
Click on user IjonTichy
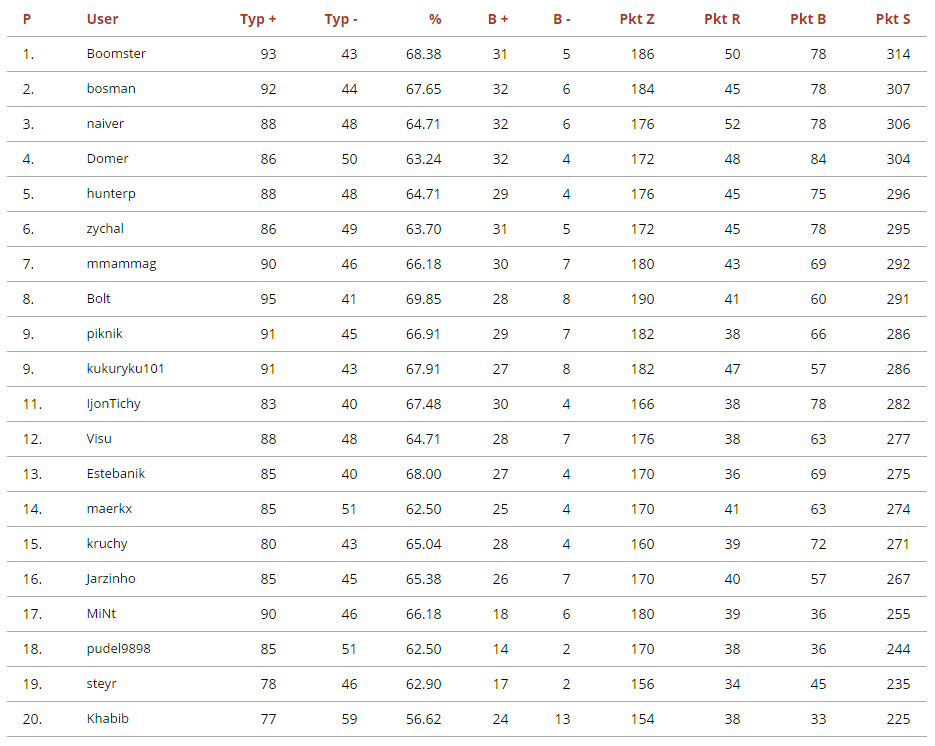click(113, 404)
